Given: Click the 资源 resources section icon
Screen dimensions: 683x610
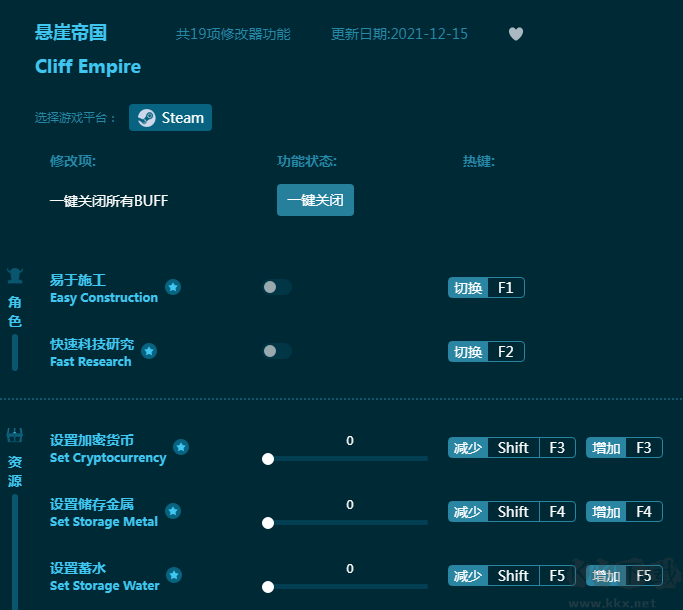Looking at the screenshot, I should click(x=15, y=435).
